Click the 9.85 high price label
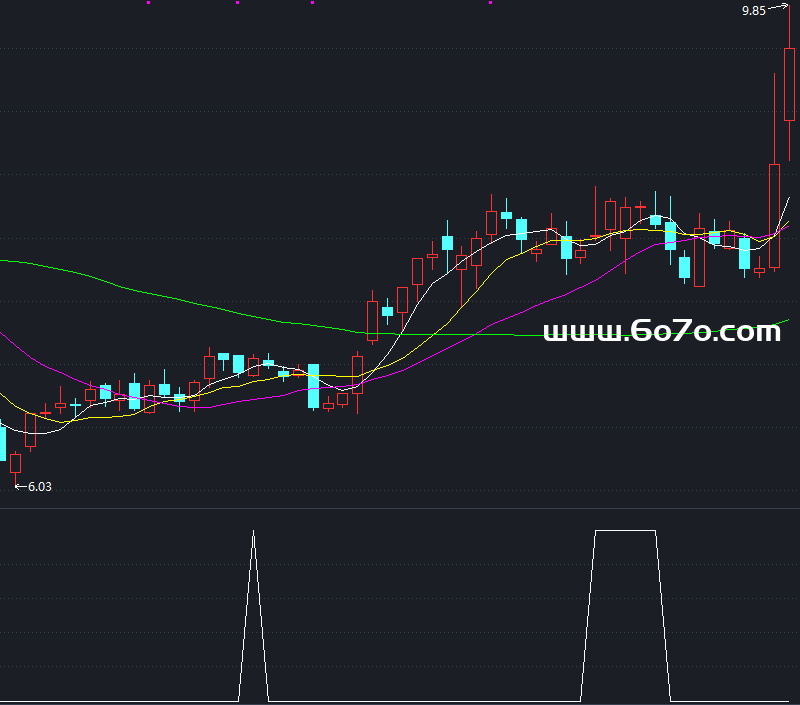 click(753, 11)
